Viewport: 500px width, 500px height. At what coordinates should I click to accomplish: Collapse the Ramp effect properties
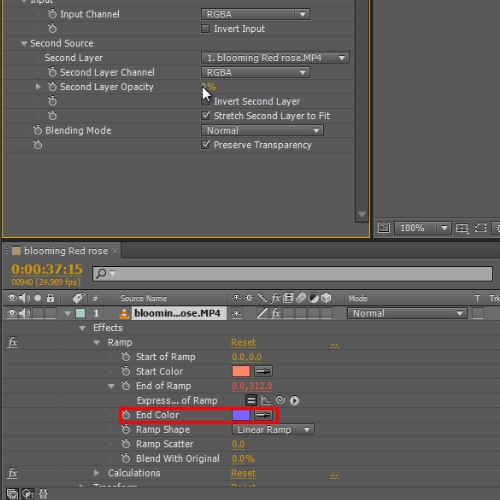(97, 342)
